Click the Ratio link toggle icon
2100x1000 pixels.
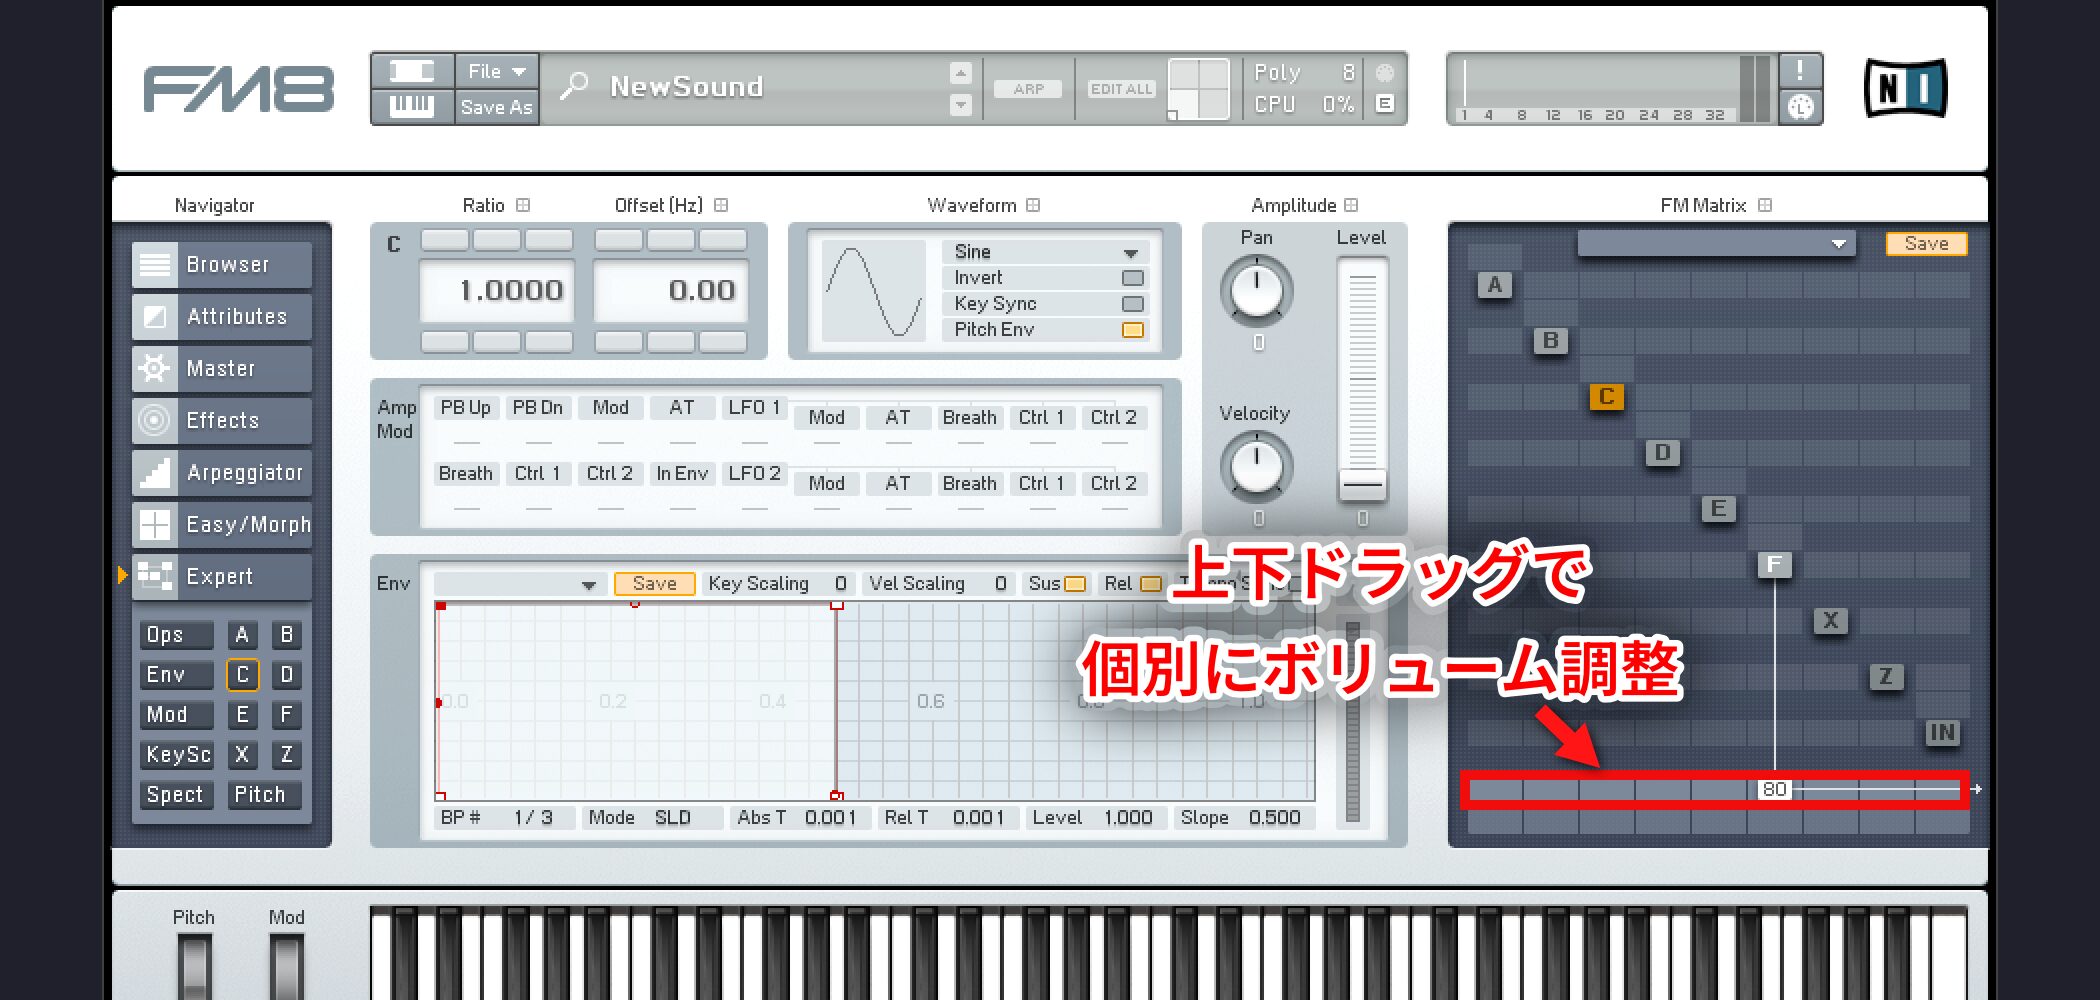click(523, 205)
